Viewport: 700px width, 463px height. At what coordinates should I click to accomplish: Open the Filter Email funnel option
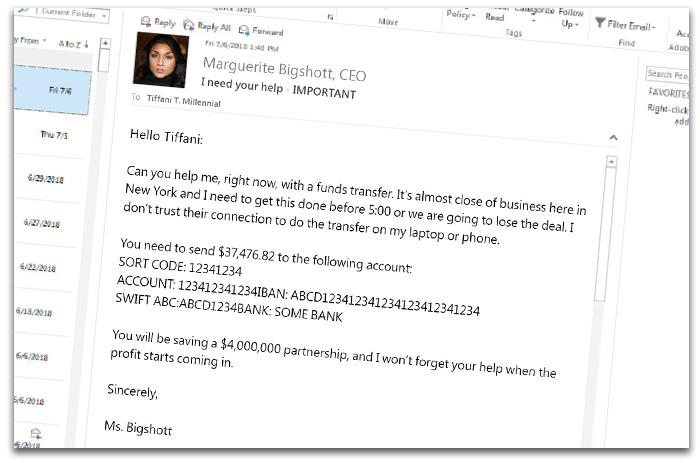[x=625, y=25]
